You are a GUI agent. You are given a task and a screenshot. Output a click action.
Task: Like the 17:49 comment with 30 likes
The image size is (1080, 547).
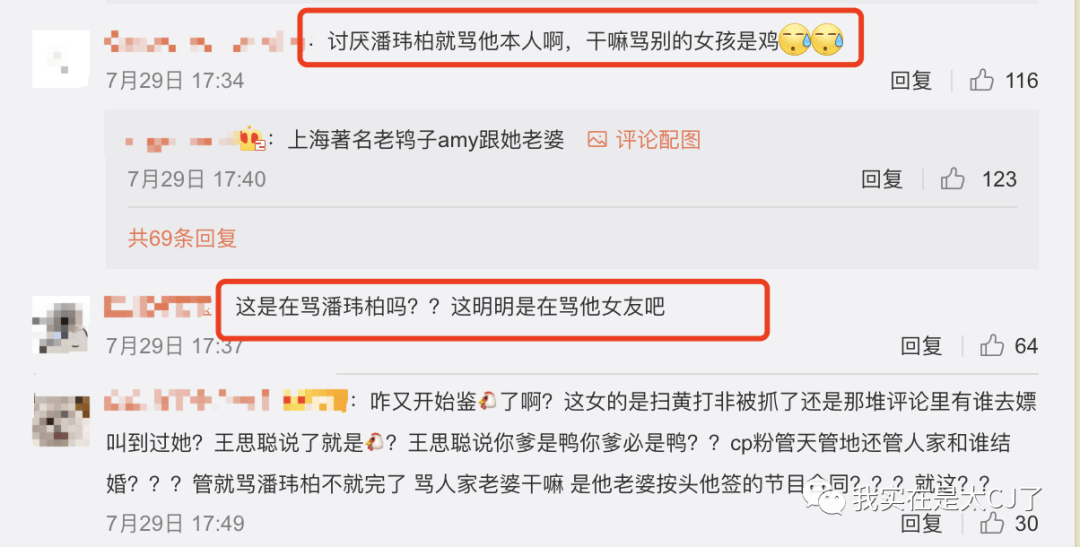point(992,523)
